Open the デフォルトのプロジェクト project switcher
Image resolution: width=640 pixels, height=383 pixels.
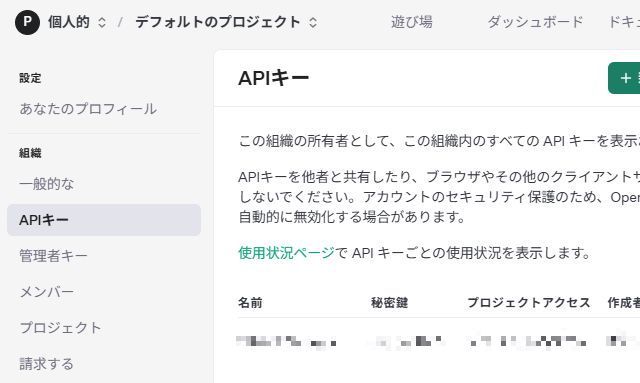pos(226,22)
